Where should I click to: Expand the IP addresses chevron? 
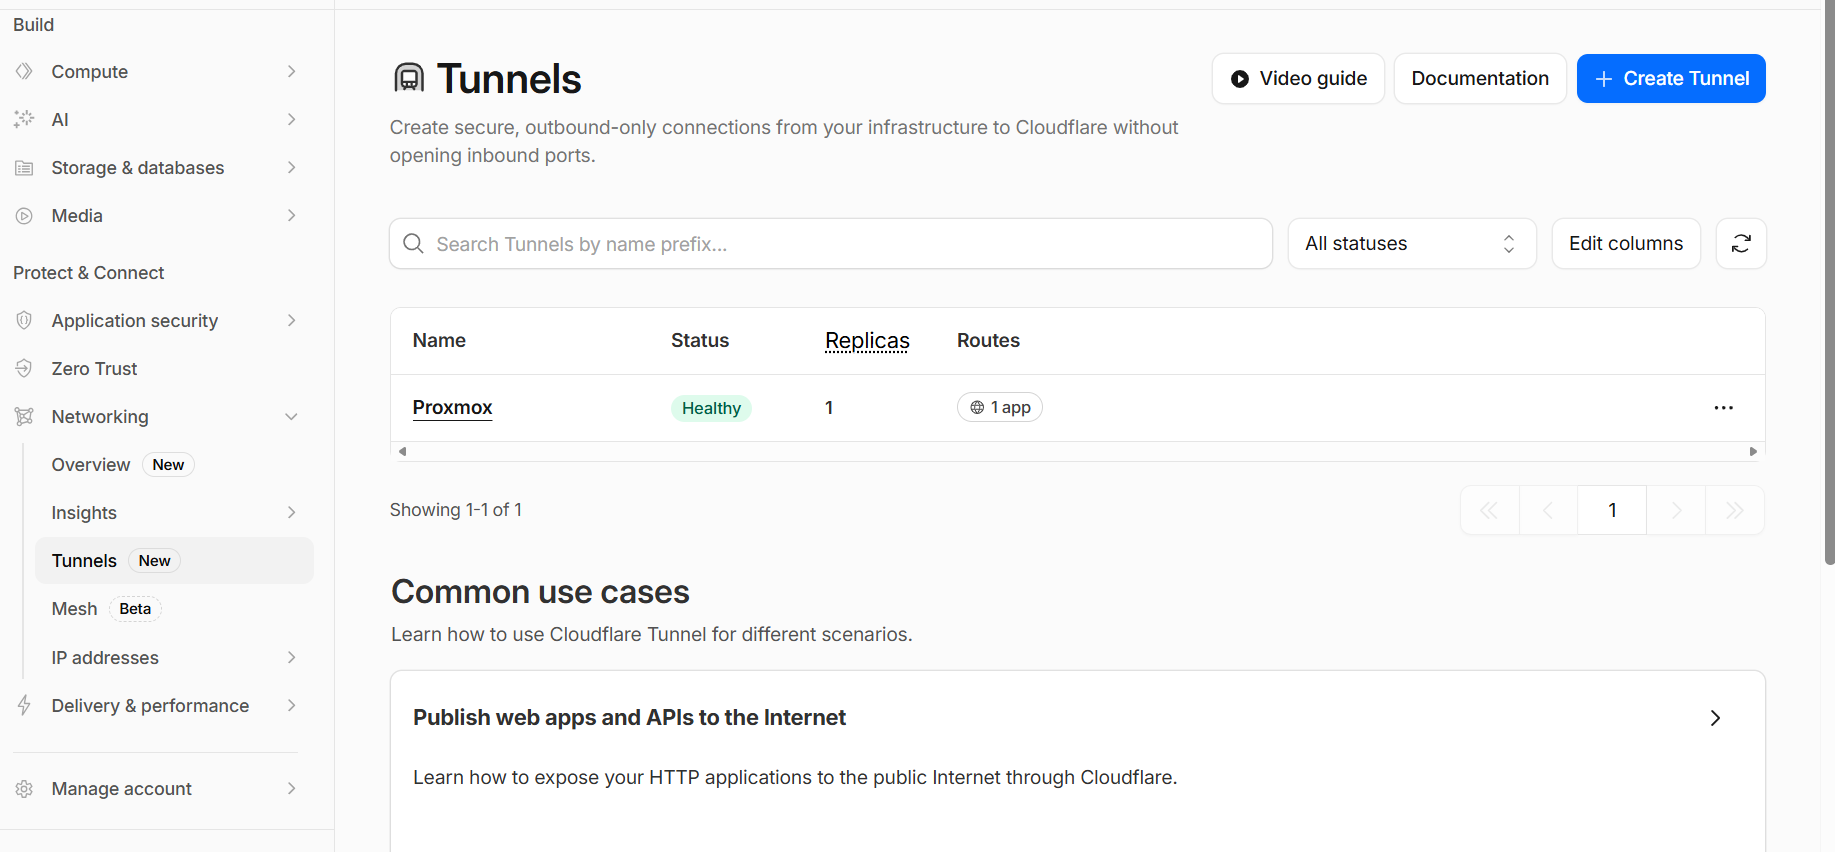(x=291, y=658)
